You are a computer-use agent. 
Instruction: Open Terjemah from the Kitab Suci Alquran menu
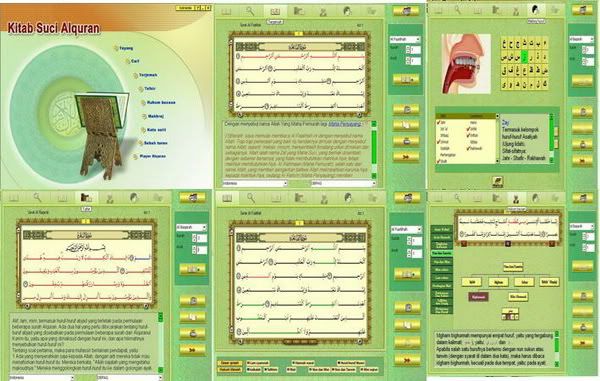(148, 75)
